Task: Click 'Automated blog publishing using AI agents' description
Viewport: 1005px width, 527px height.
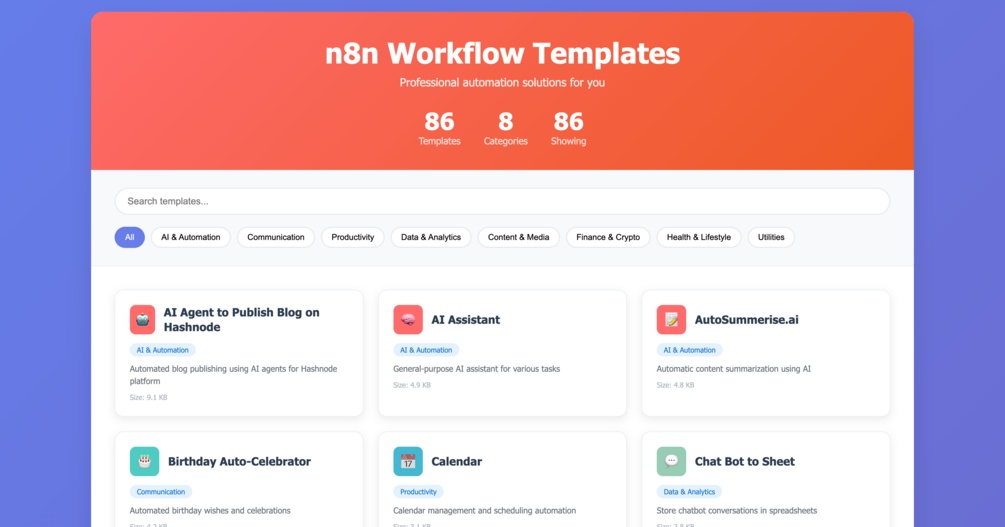Action: pos(233,374)
